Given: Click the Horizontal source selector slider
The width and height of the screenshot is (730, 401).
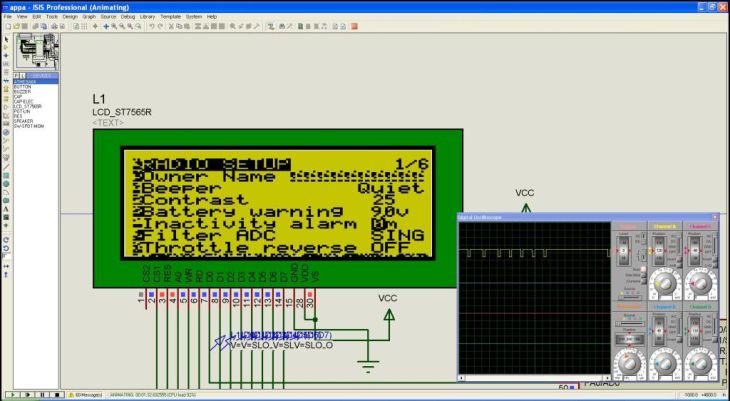Looking at the screenshot, I should click(630, 323).
